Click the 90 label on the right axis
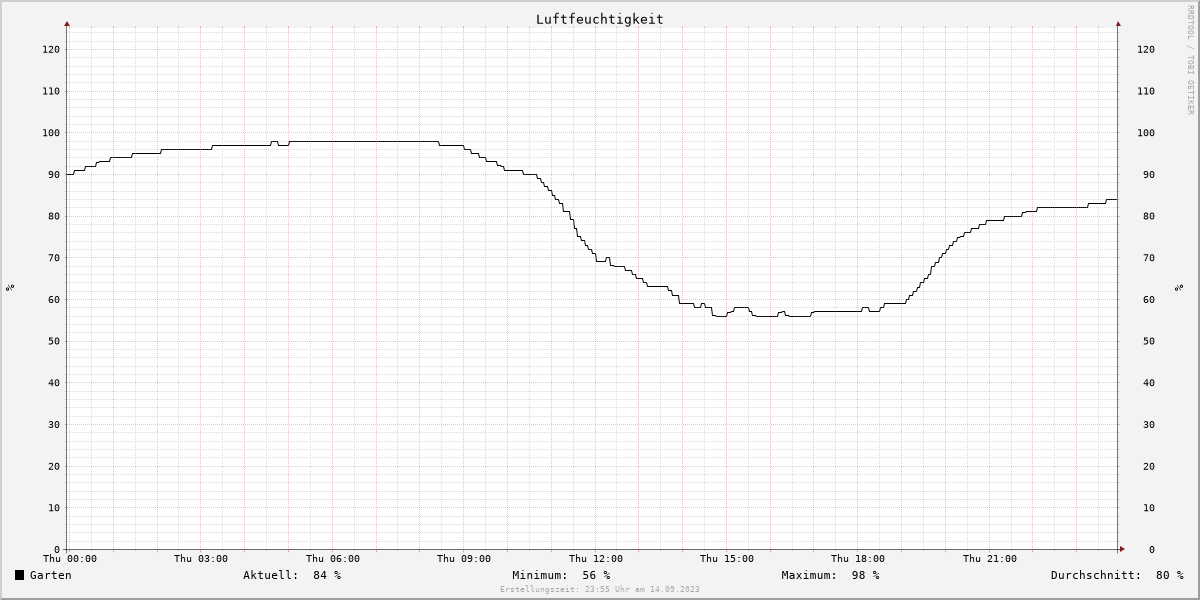The height and width of the screenshot is (600, 1200). pos(1150,175)
